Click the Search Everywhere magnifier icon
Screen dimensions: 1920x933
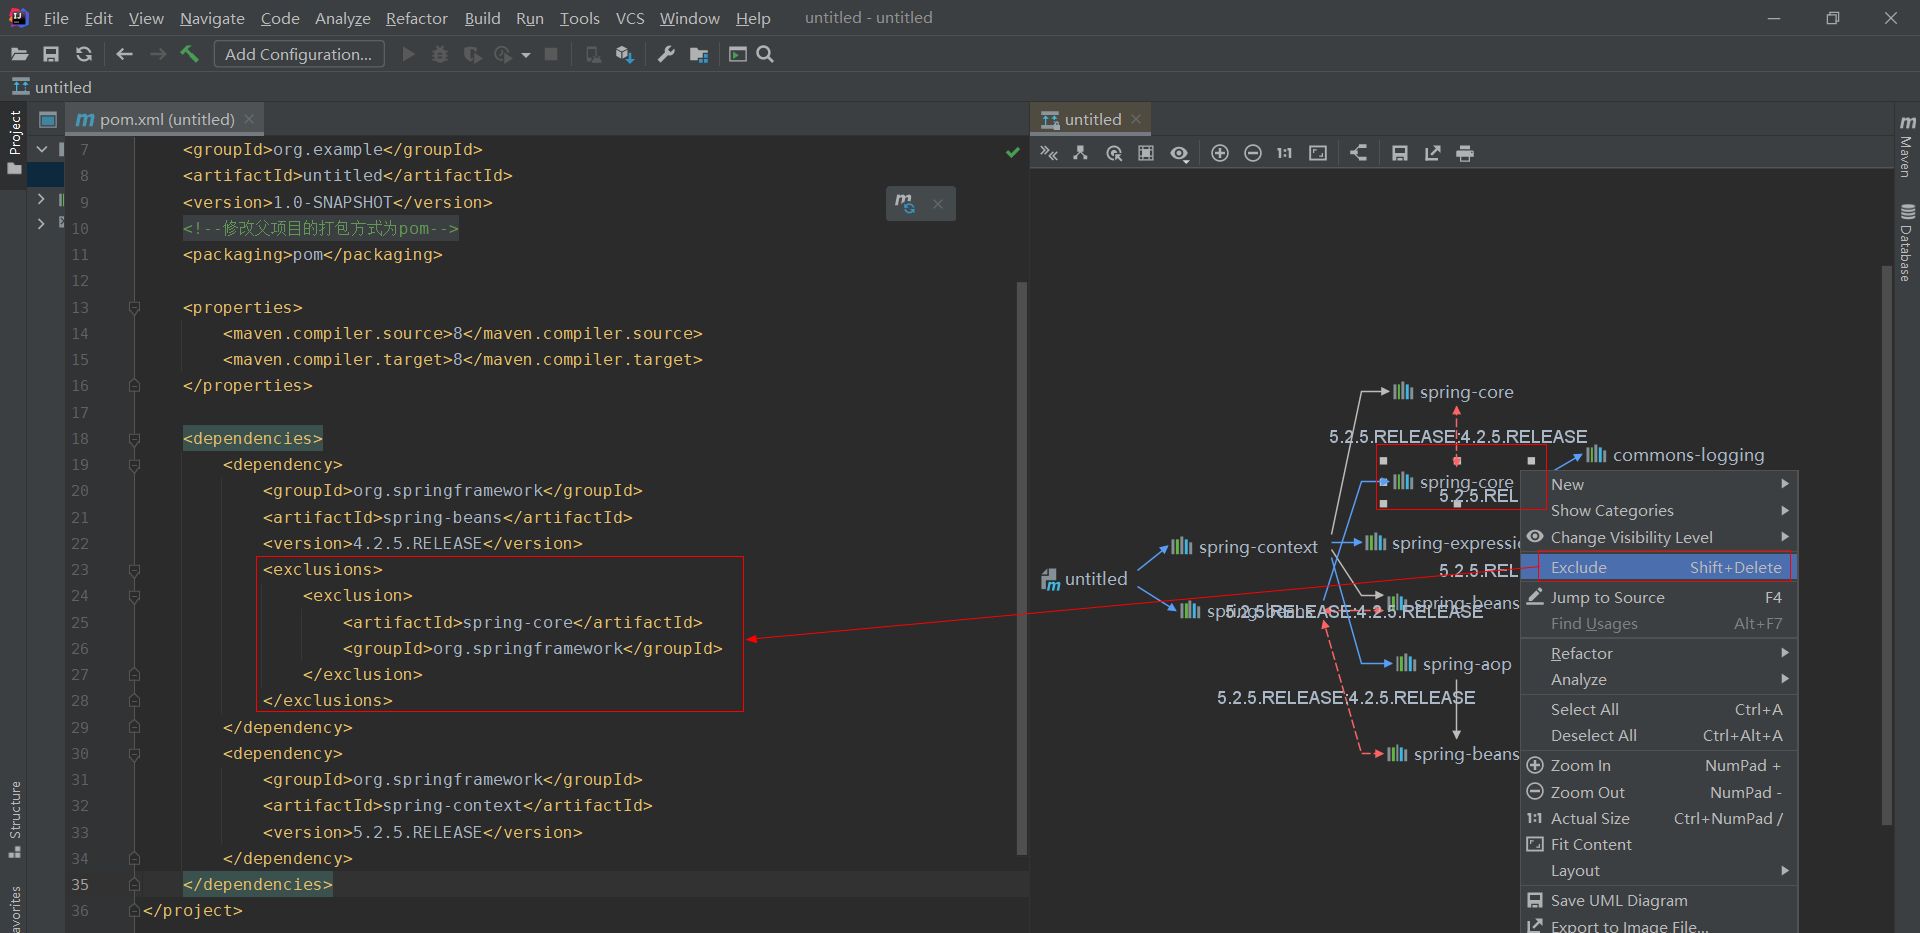(x=765, y=54)
